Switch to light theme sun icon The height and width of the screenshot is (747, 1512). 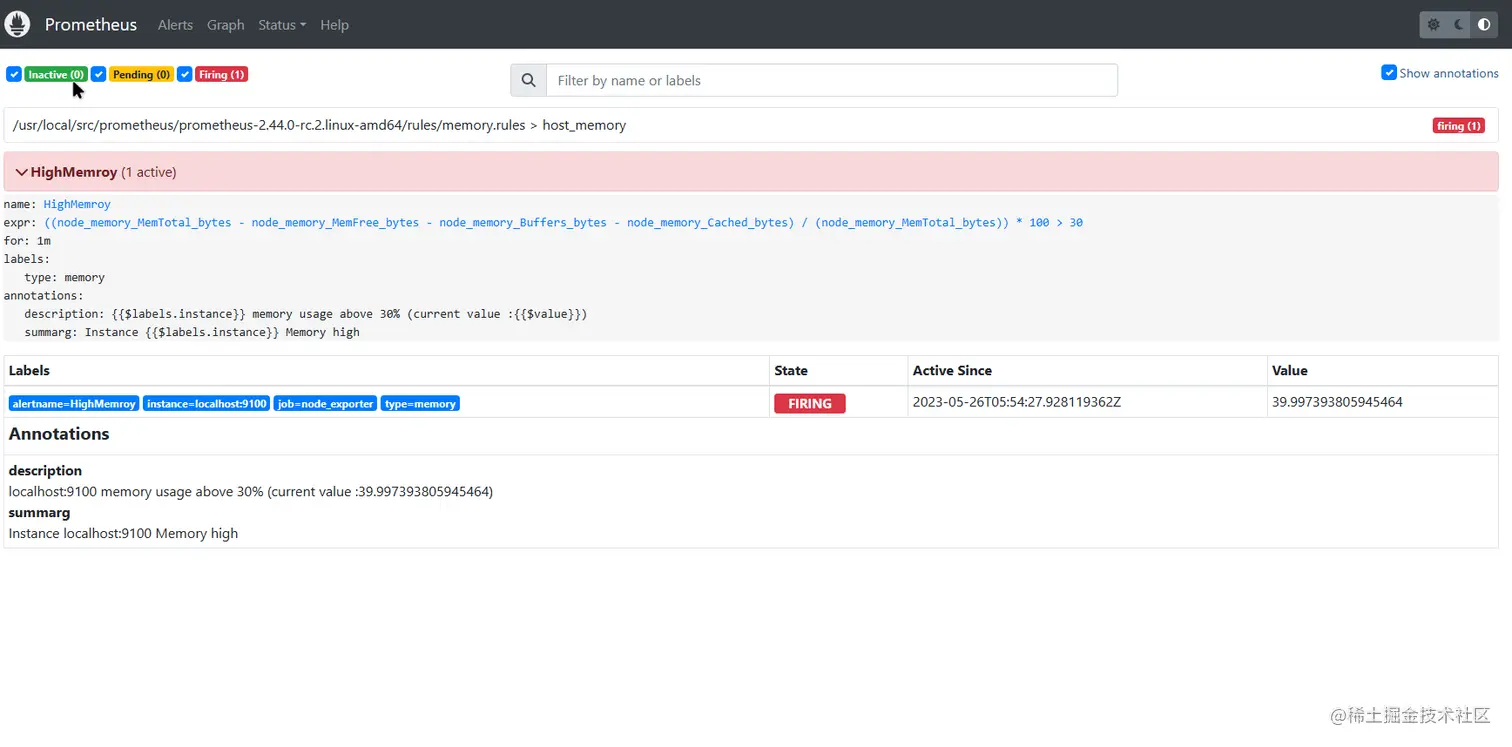[x=1434, y=25]
